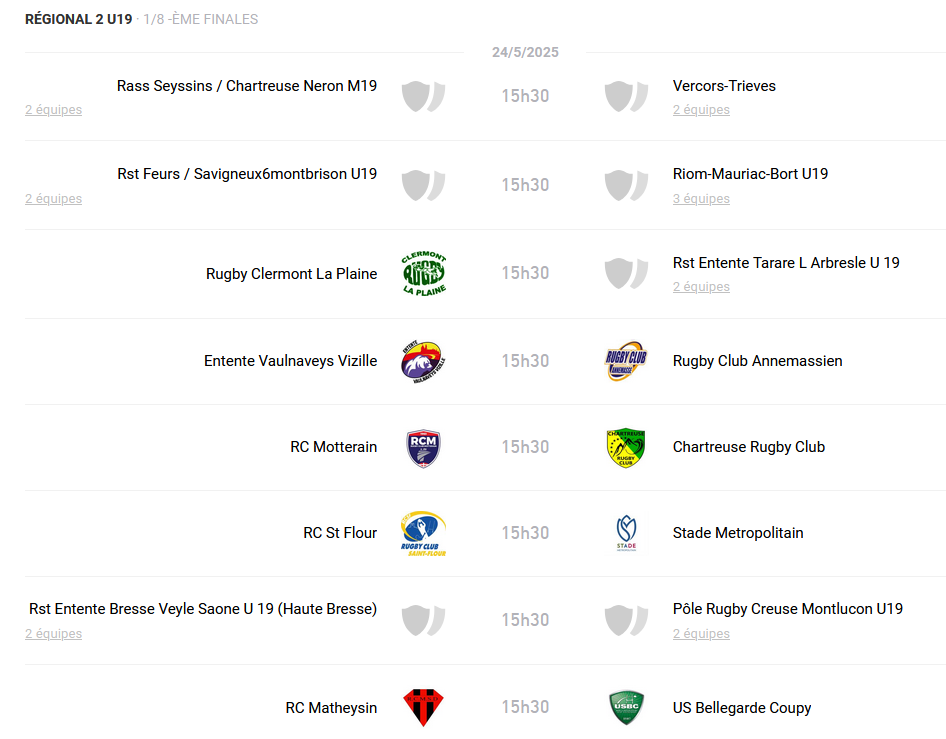Click the RC Matheysin team name
Viewport: 946px width, 739px height.
pyautogui.click(x=331, y=708)
